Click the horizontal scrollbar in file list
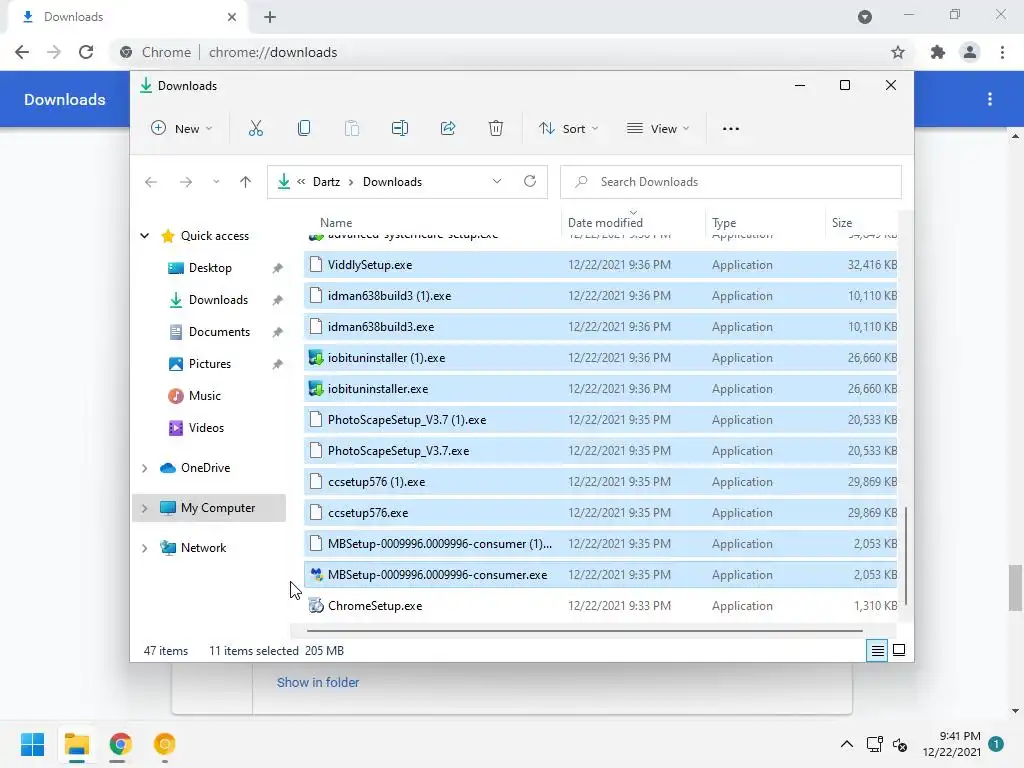The image size is (1024, 768). click(x=584, y=631)
